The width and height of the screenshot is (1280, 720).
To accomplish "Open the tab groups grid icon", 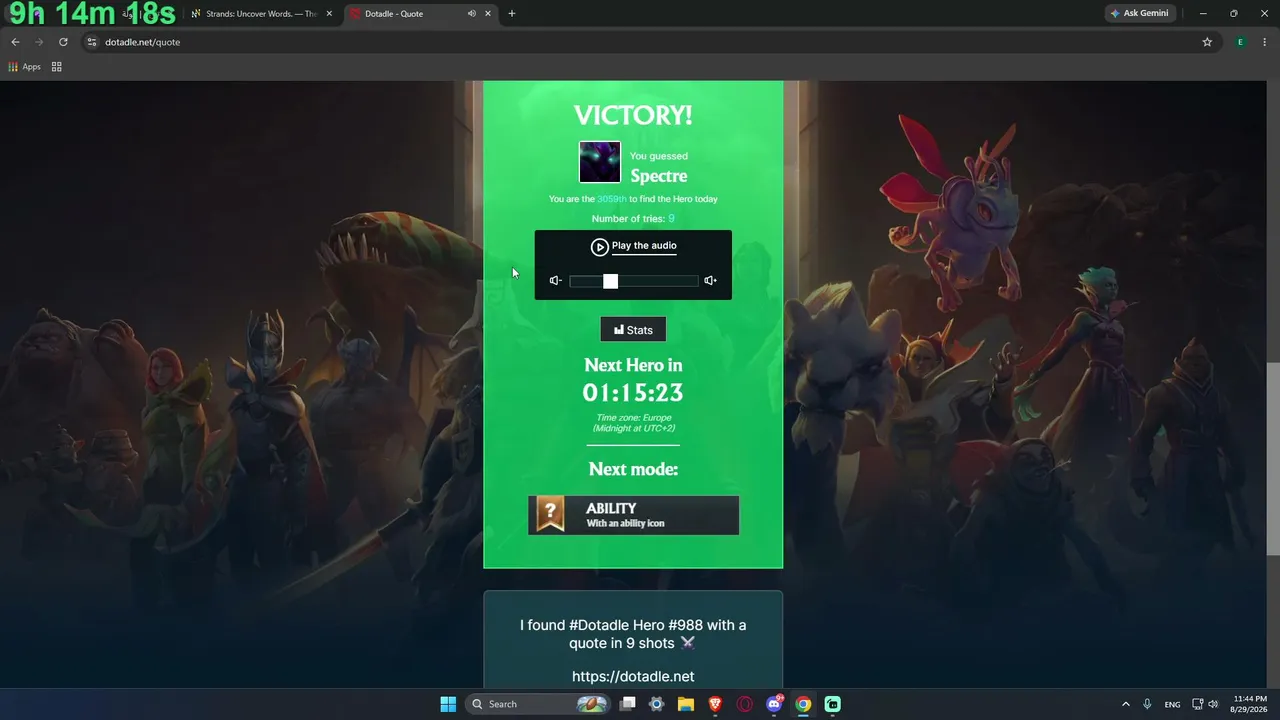I will click(x=57, y=67).
